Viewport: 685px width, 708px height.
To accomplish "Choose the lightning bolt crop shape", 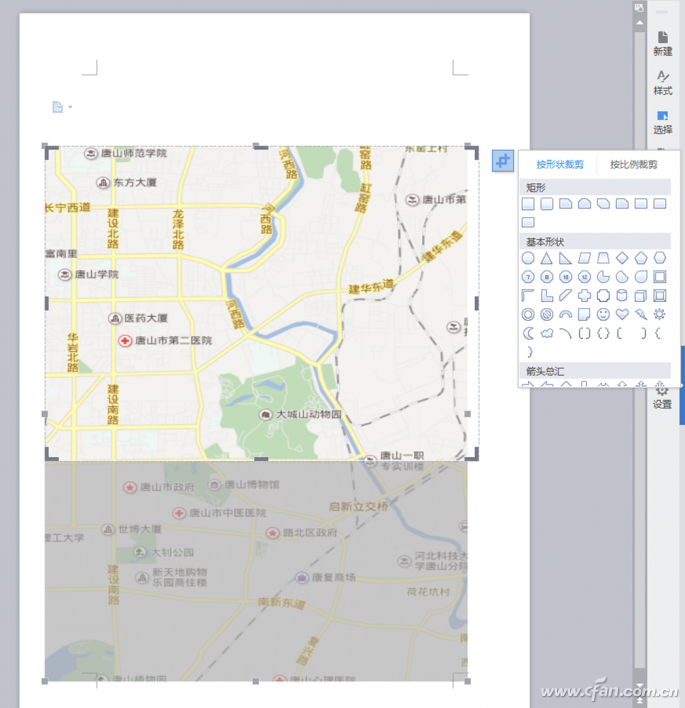I will [641, 314].
